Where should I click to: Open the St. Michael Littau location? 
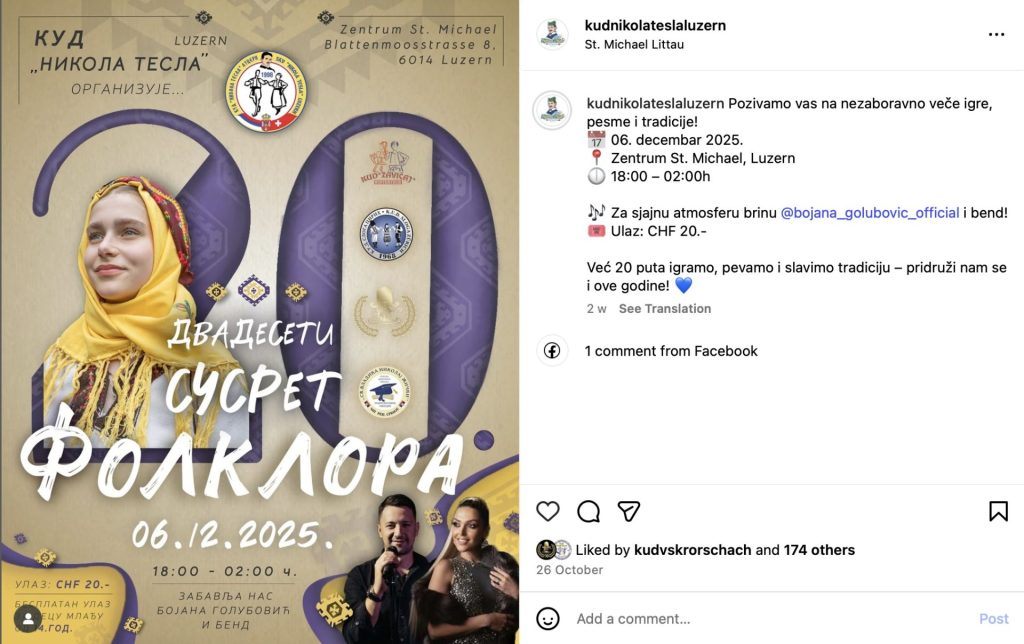[634, 44]
